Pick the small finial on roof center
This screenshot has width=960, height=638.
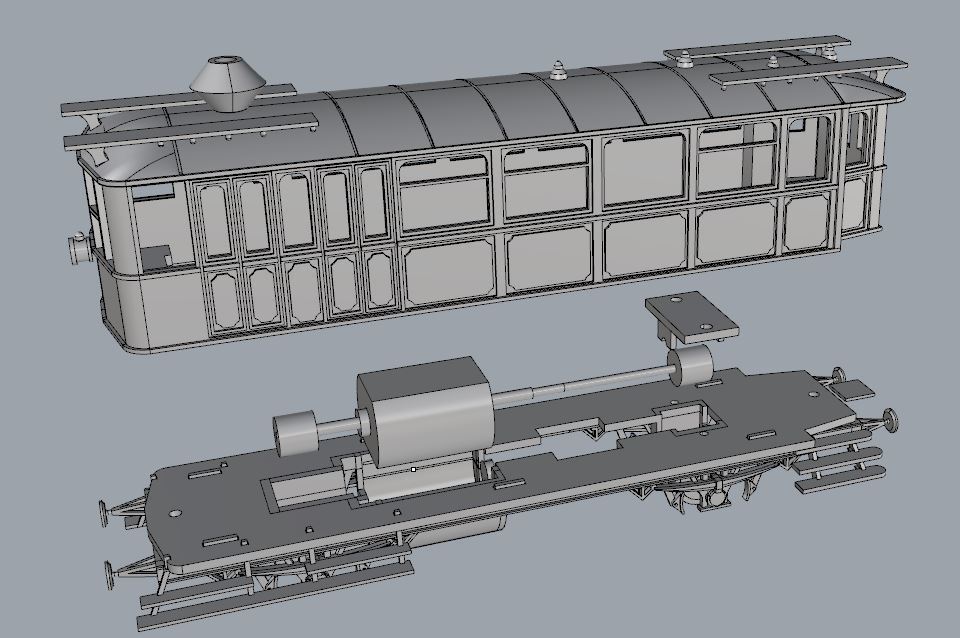558,70
